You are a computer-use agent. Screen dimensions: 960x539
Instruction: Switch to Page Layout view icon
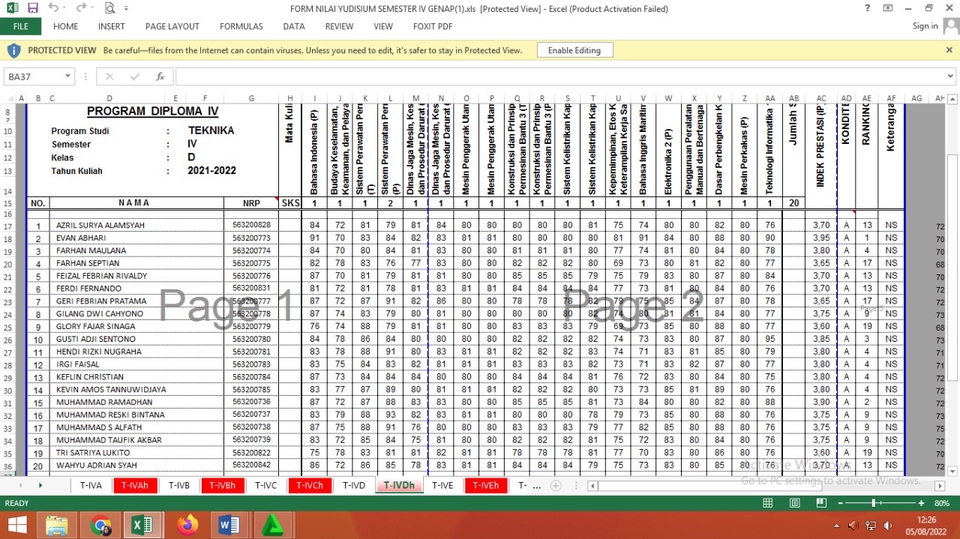(795, 503)
